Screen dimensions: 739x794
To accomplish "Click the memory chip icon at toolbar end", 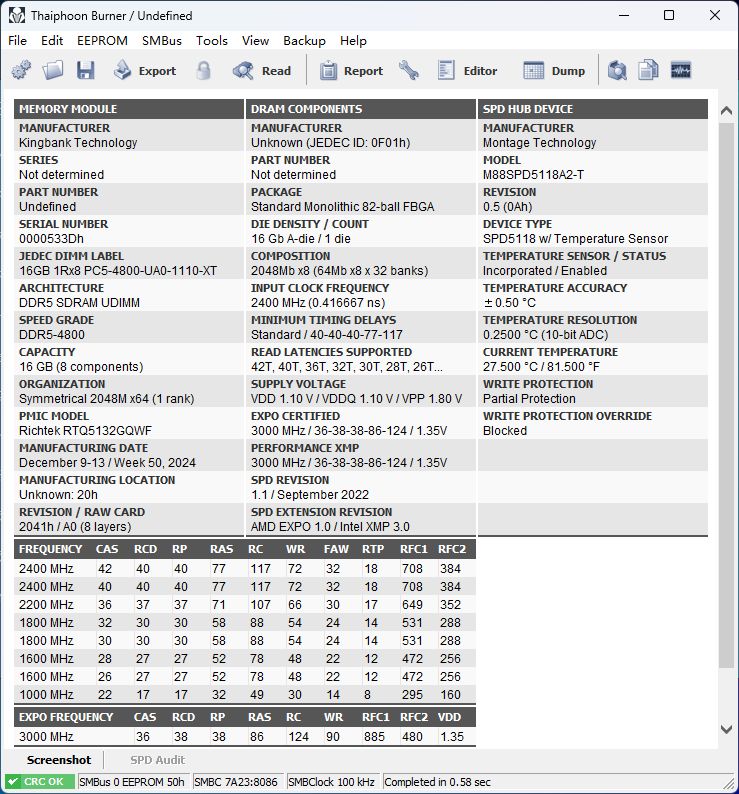I will (680, 70).
